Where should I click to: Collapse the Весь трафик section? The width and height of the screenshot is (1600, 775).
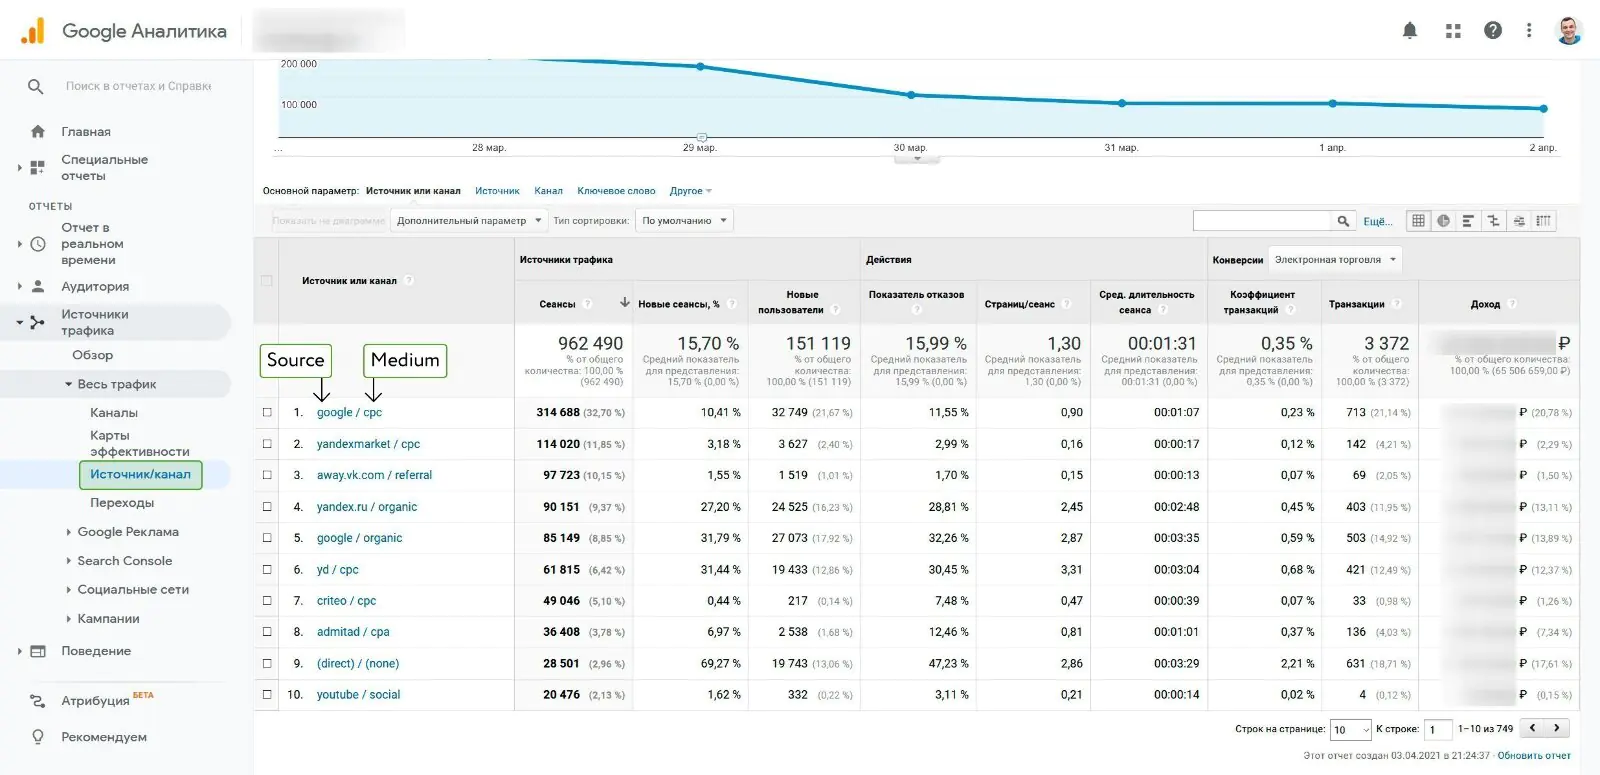[69, 384]
